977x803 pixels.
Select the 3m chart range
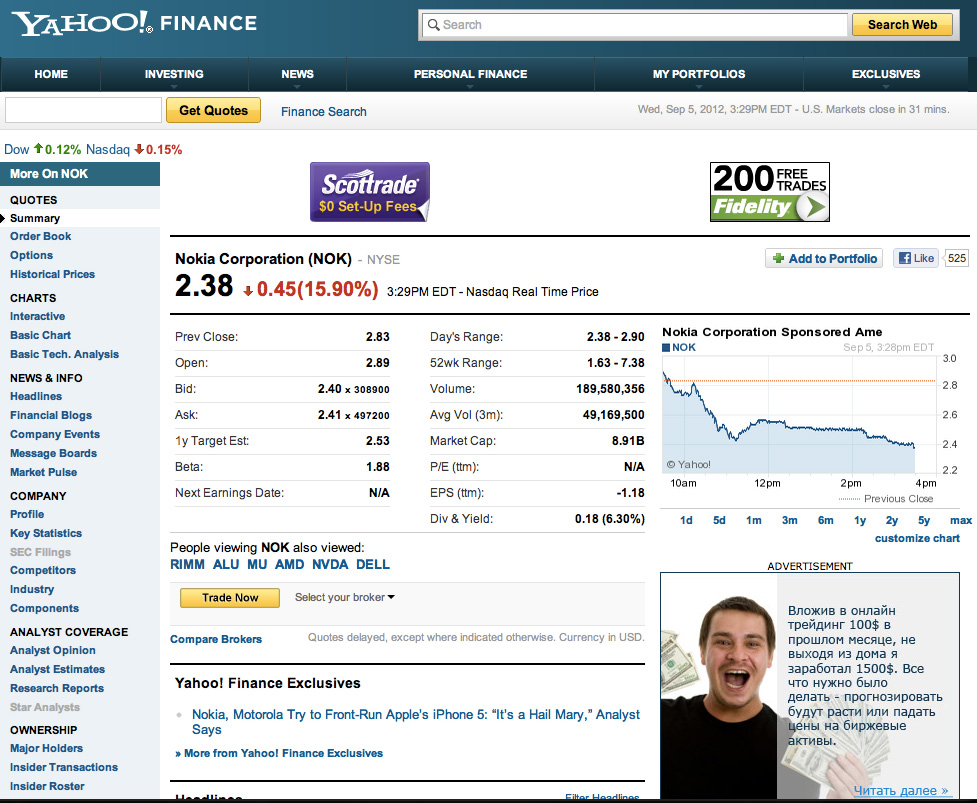(789, 520)
